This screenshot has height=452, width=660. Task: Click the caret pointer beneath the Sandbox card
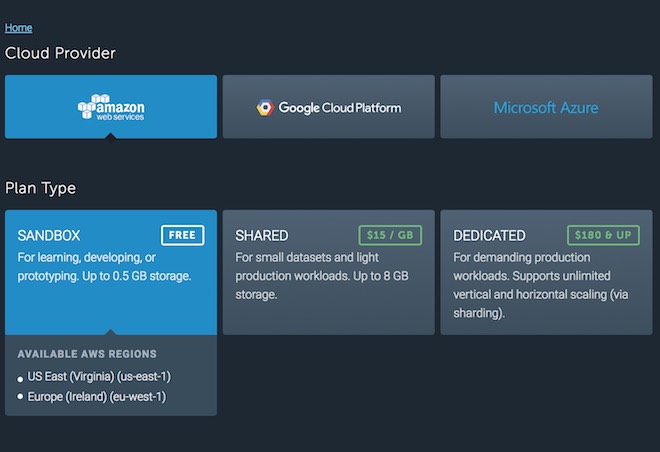click(x=111, y=332)
